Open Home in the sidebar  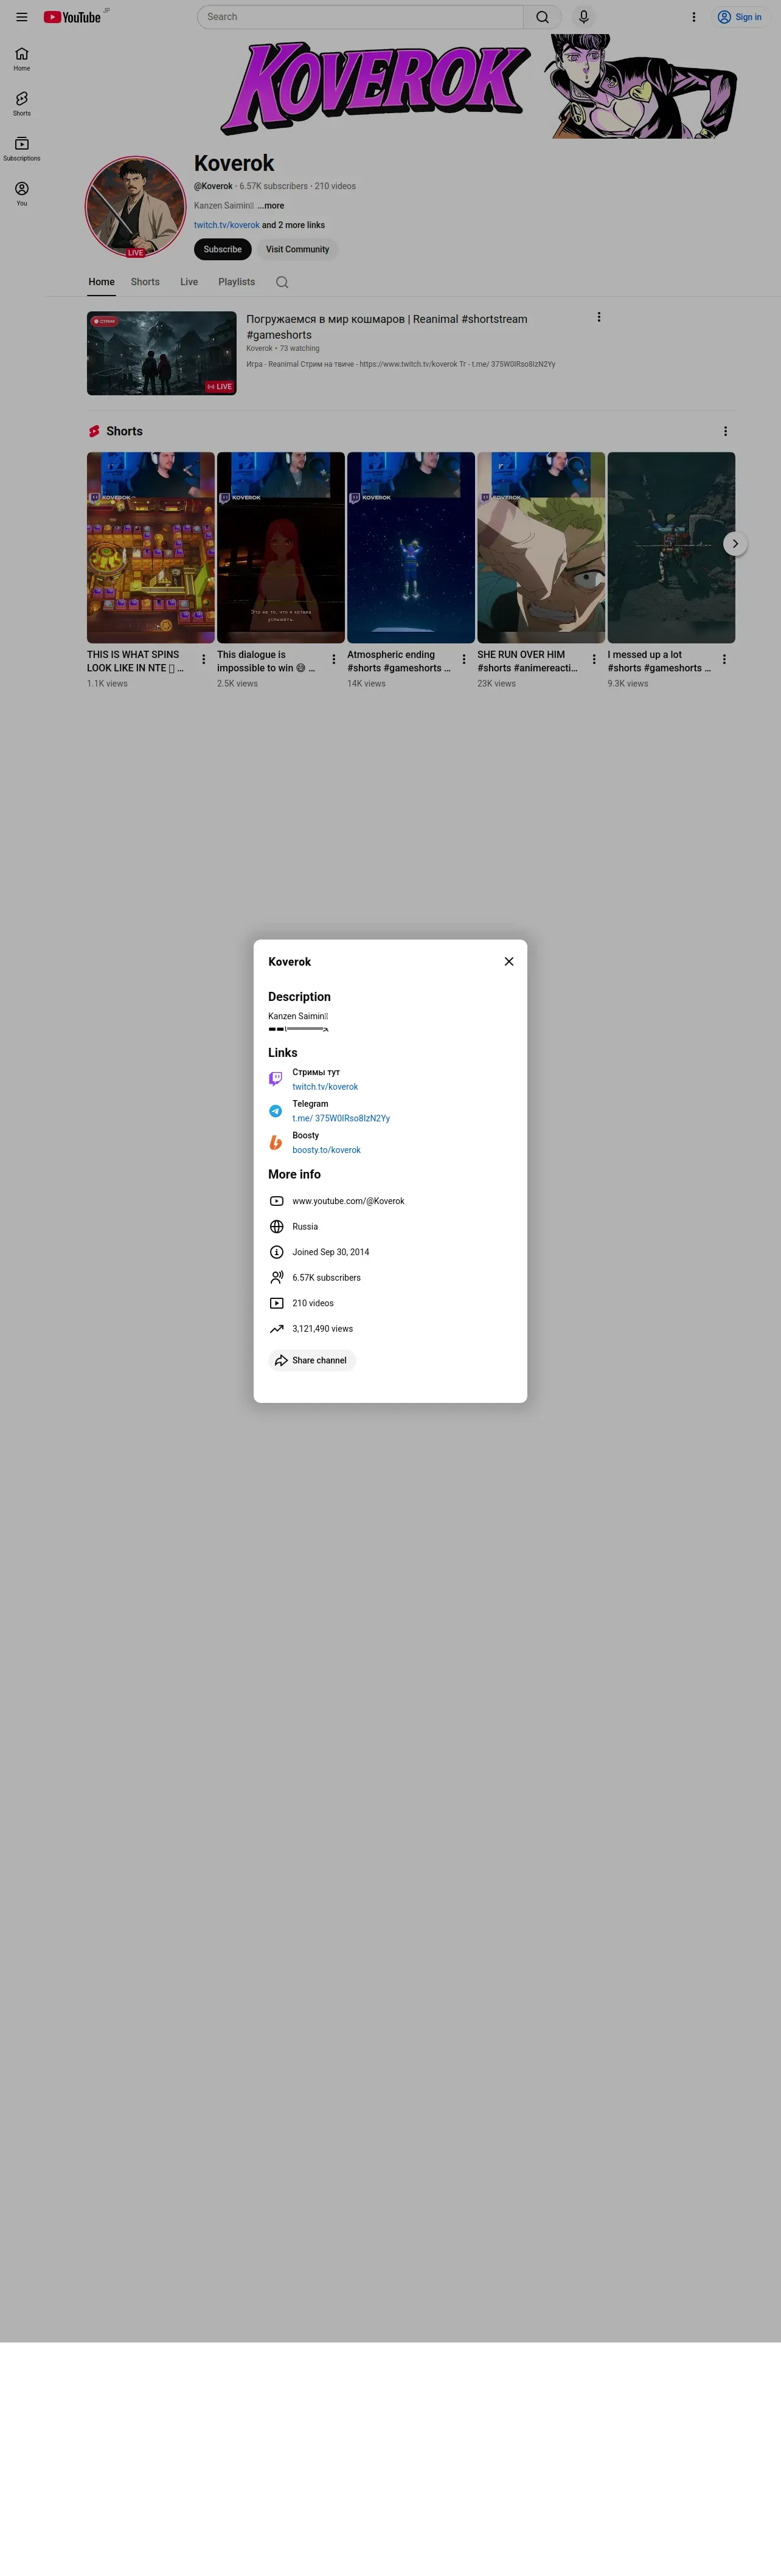click(22, 59)
